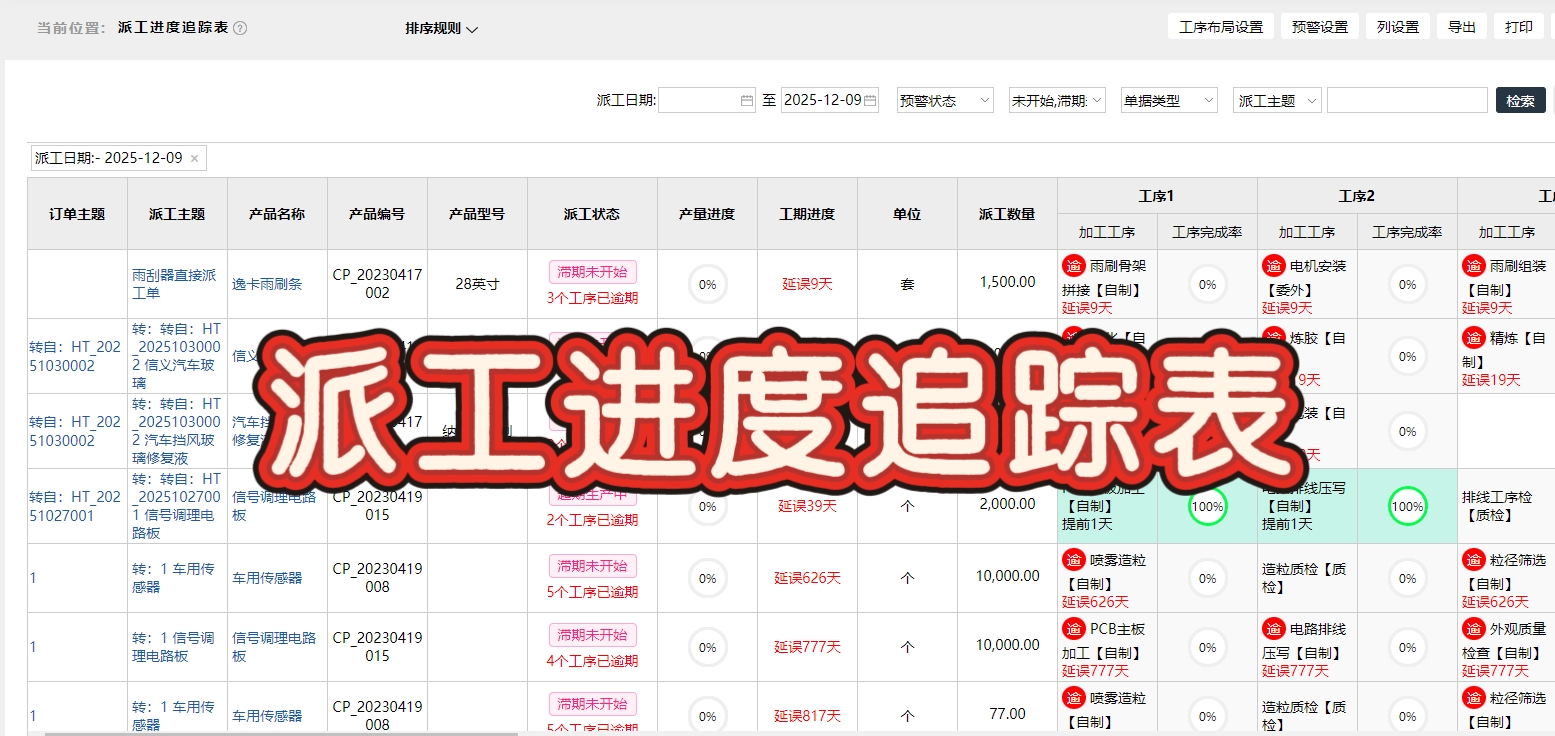Open the 派工主题 search-field dropdown

1277,100
